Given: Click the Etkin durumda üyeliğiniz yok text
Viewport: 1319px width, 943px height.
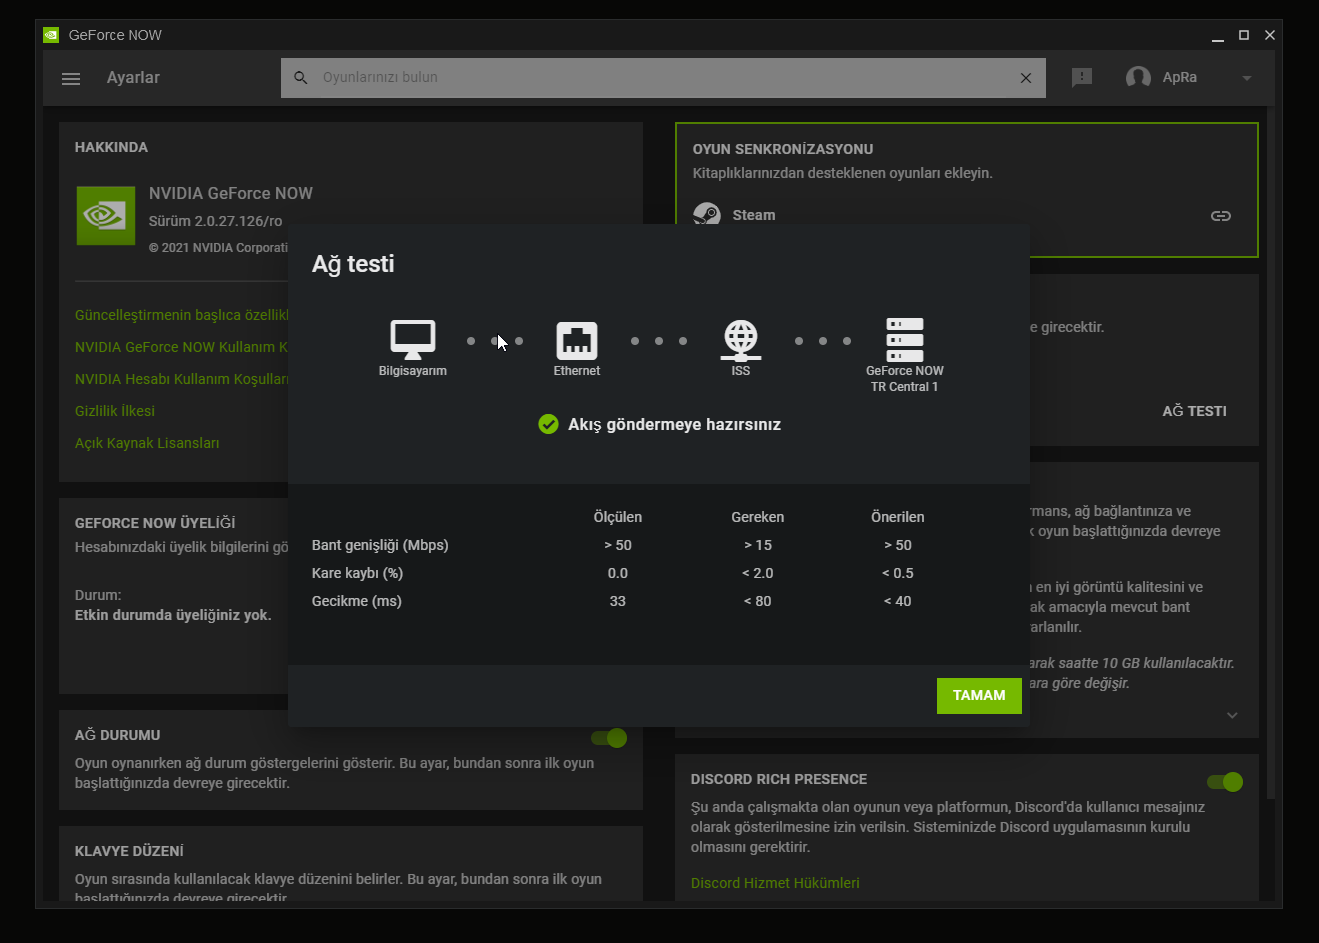Looking at the screenshot, I should pos(173,615).
